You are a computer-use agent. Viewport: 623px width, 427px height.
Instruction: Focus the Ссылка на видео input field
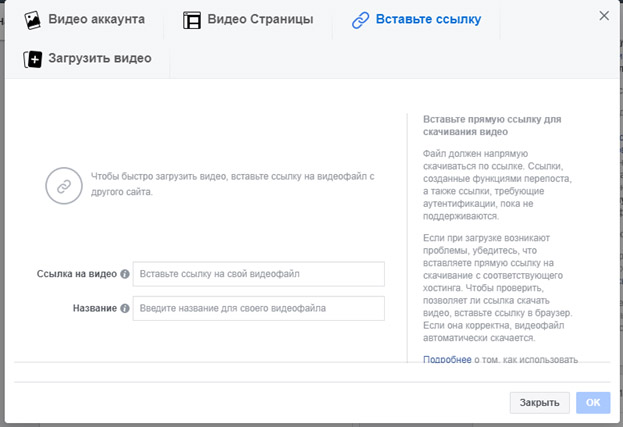259,274
